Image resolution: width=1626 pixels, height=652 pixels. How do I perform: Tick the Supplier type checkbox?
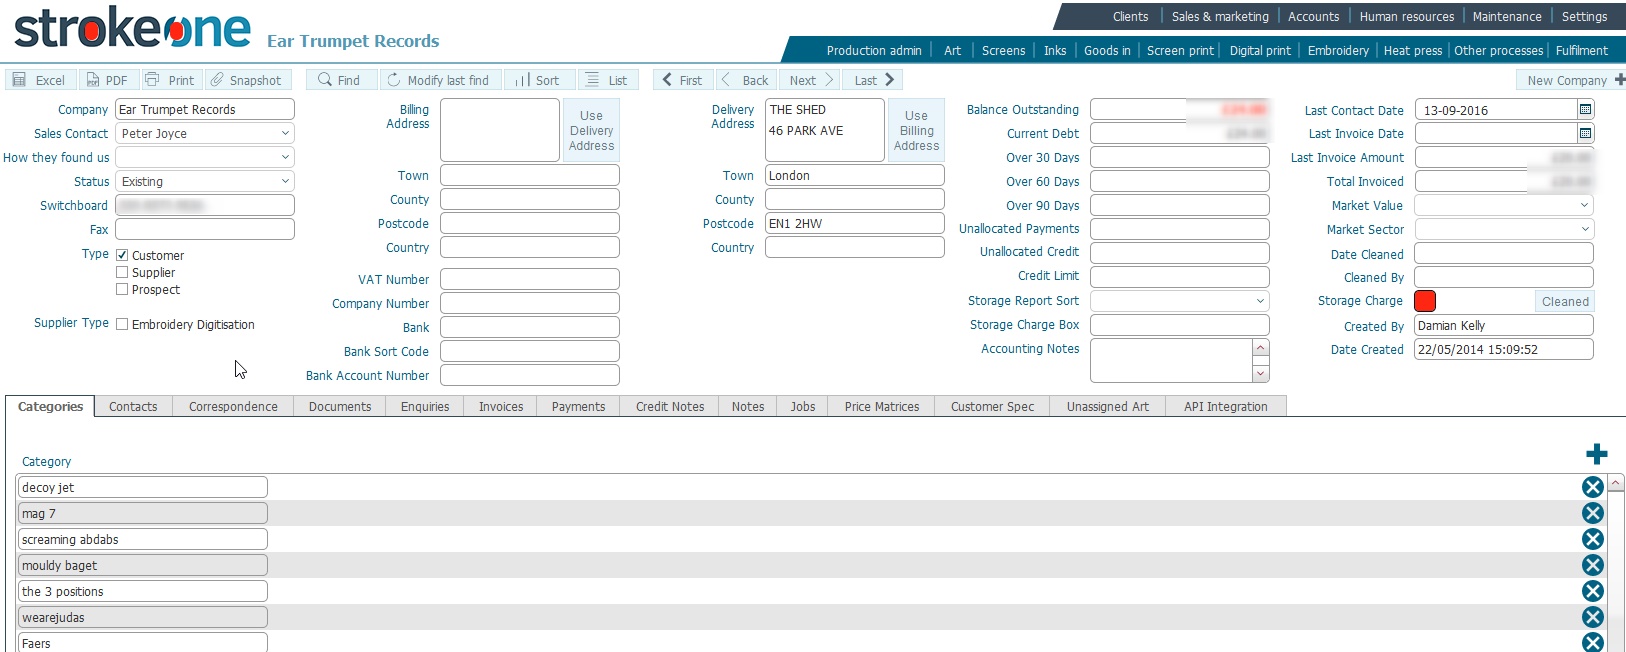click(122, 272)
